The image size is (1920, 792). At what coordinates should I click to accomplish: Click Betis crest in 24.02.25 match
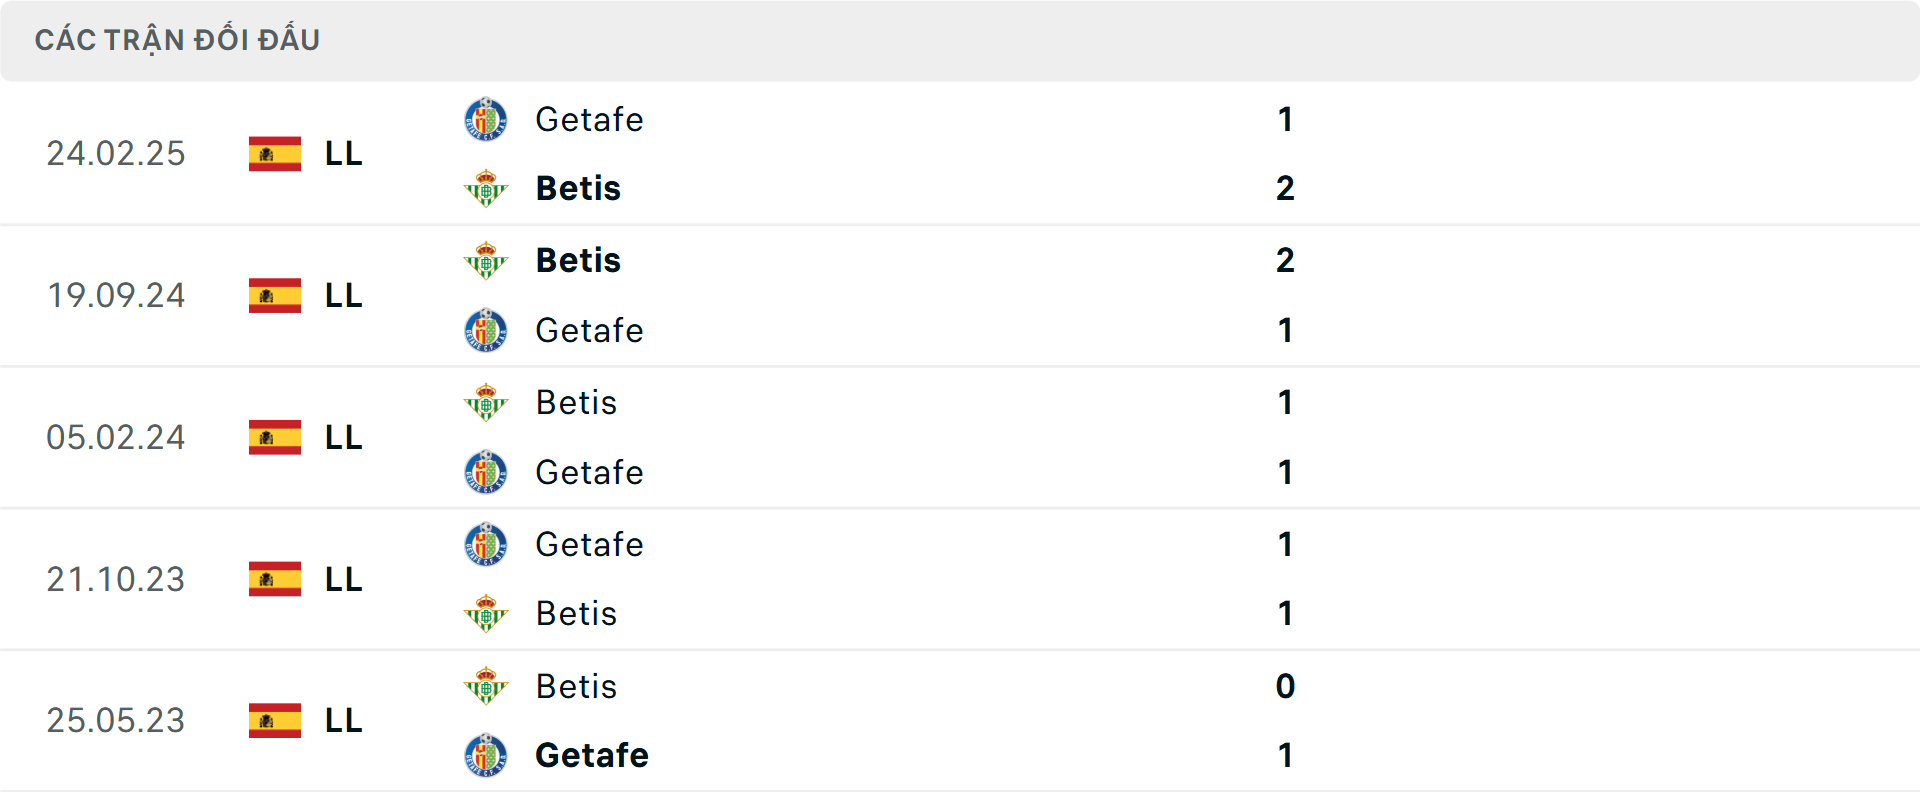pyautogui.click(x=486, y=188)
